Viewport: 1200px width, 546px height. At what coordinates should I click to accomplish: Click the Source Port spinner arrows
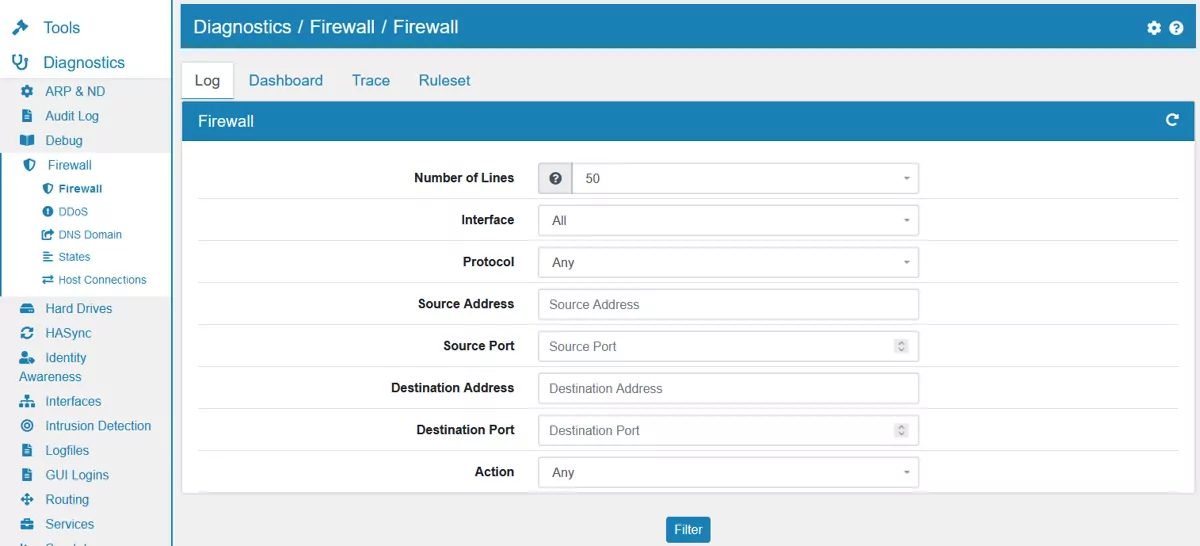pyautogui.click(x=901, y=346)
